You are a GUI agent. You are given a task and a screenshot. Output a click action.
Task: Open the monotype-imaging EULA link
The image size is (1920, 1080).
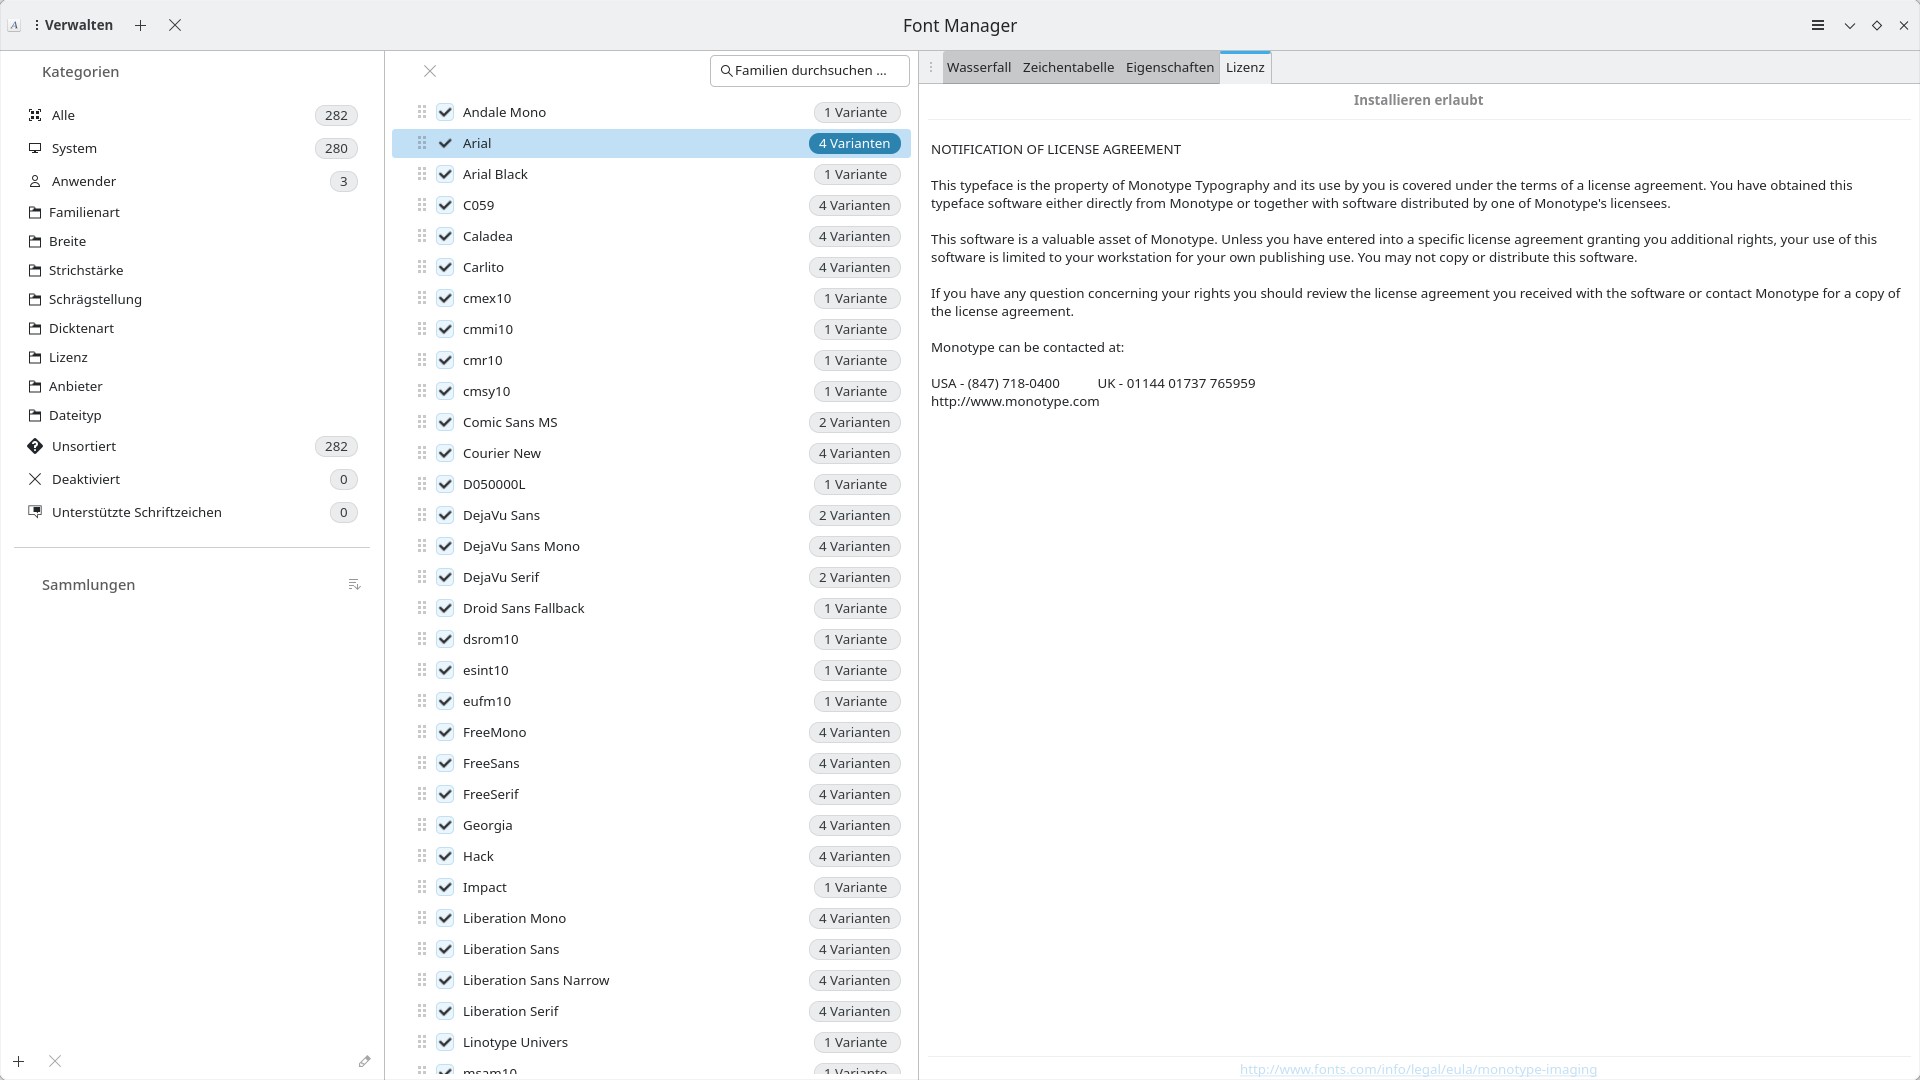1418,1069
